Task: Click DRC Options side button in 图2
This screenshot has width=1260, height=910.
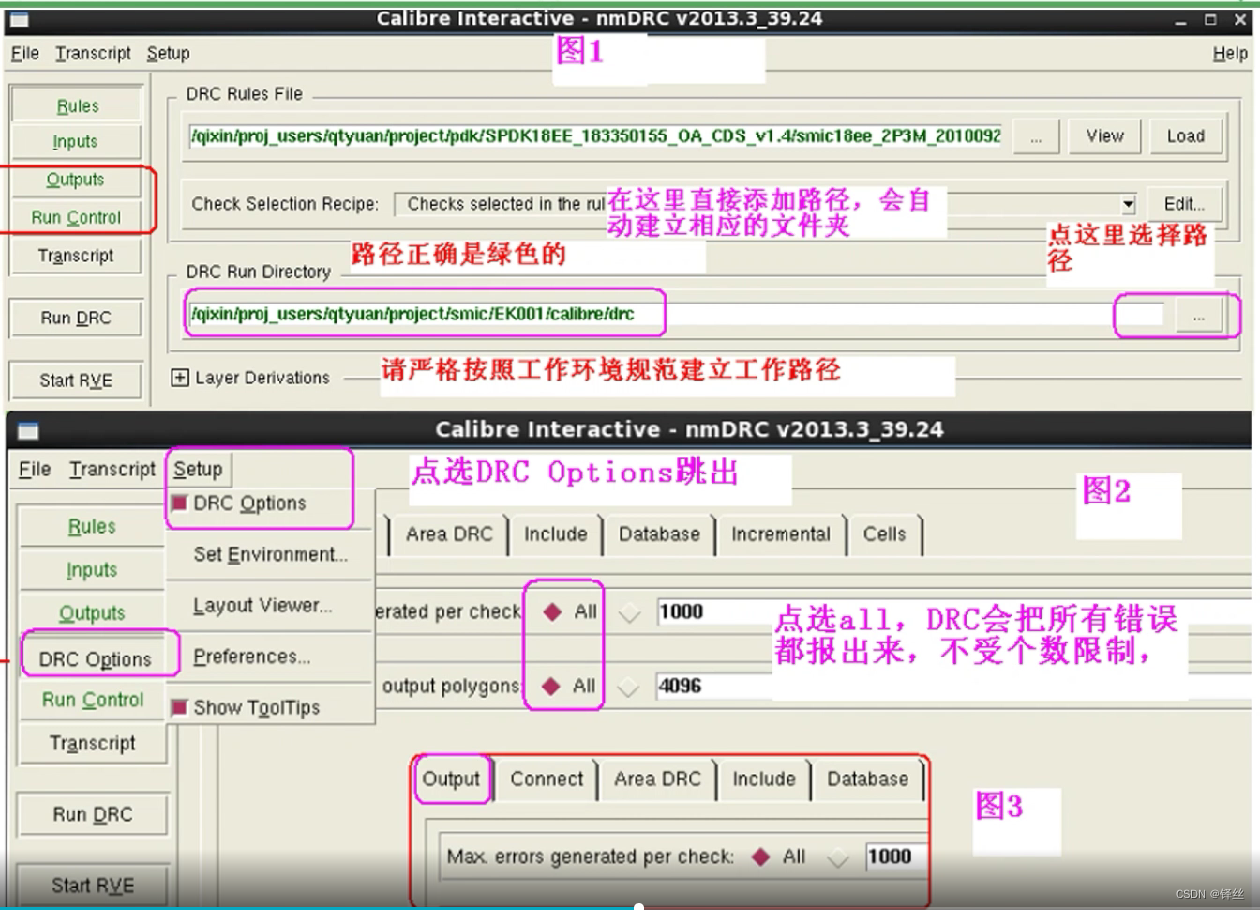Action: (95, 659)
